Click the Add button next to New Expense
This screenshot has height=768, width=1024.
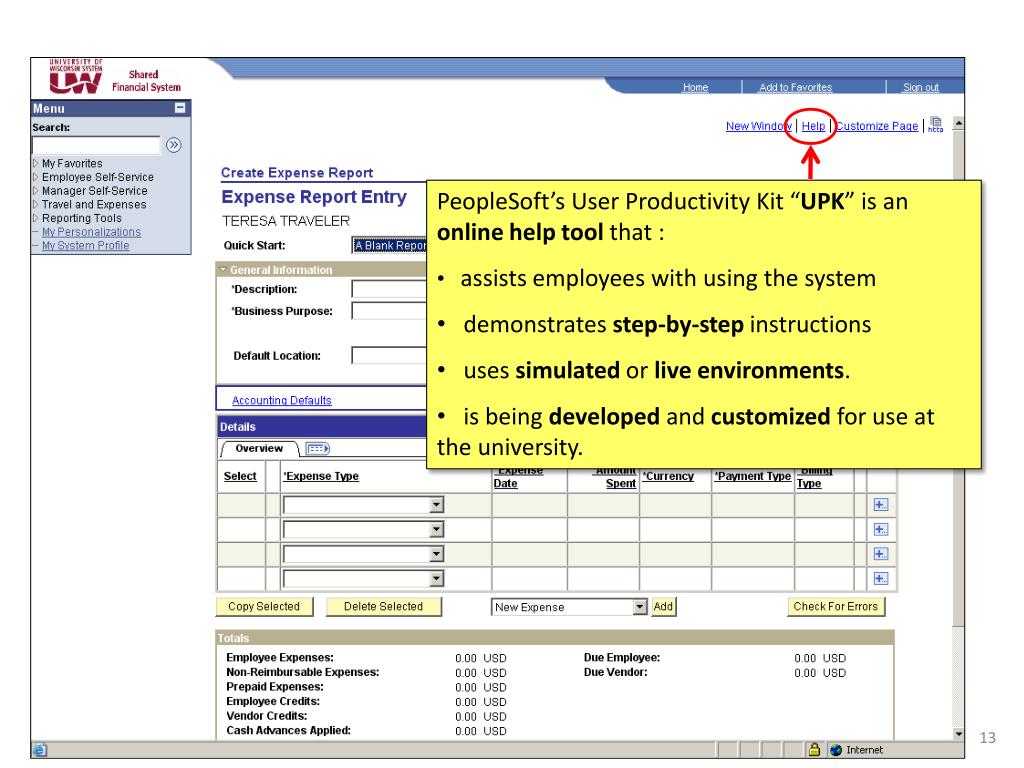click(x=663, y=607)
